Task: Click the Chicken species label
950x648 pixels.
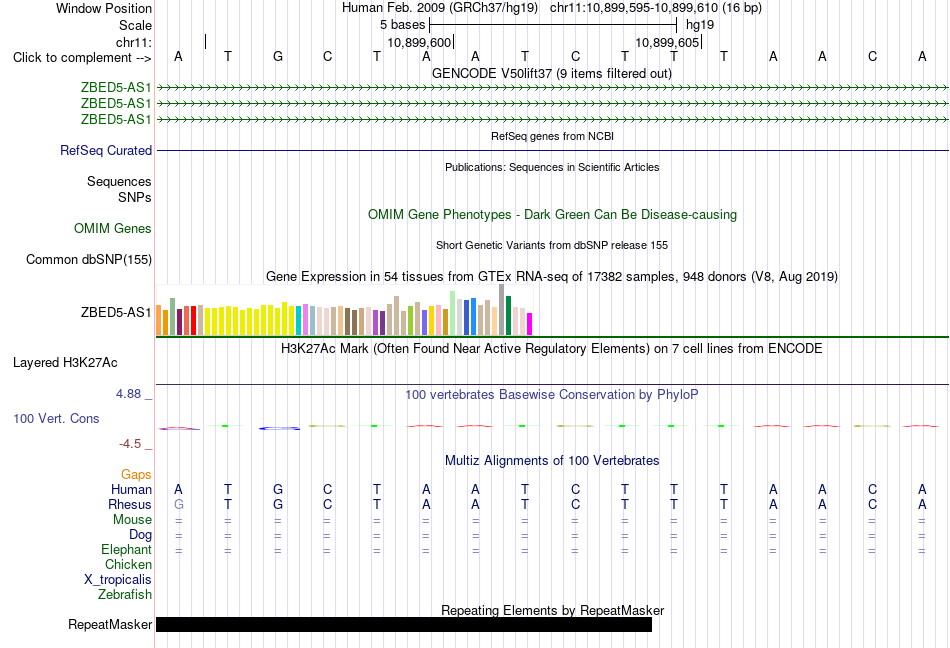Action: point(128,564)
